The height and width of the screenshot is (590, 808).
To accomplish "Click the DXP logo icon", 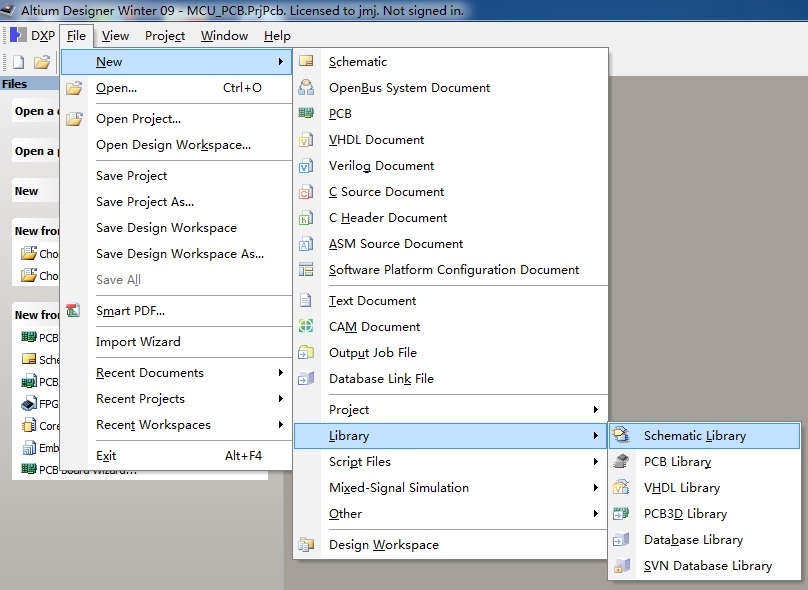I will click(18, 35).
